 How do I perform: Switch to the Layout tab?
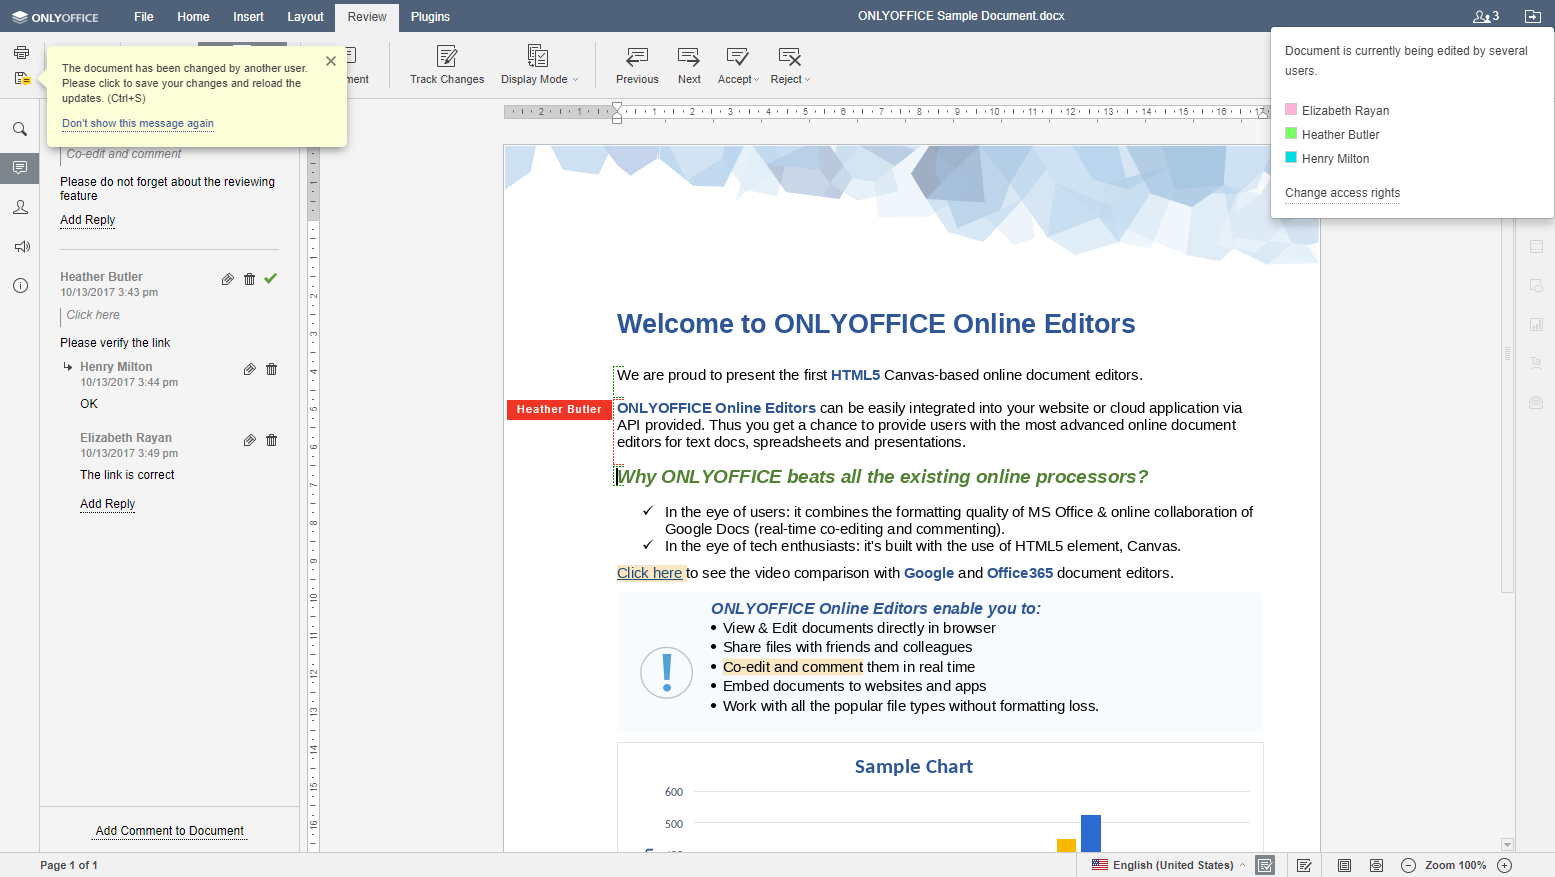pyautogui.click(x=305, y=17)
